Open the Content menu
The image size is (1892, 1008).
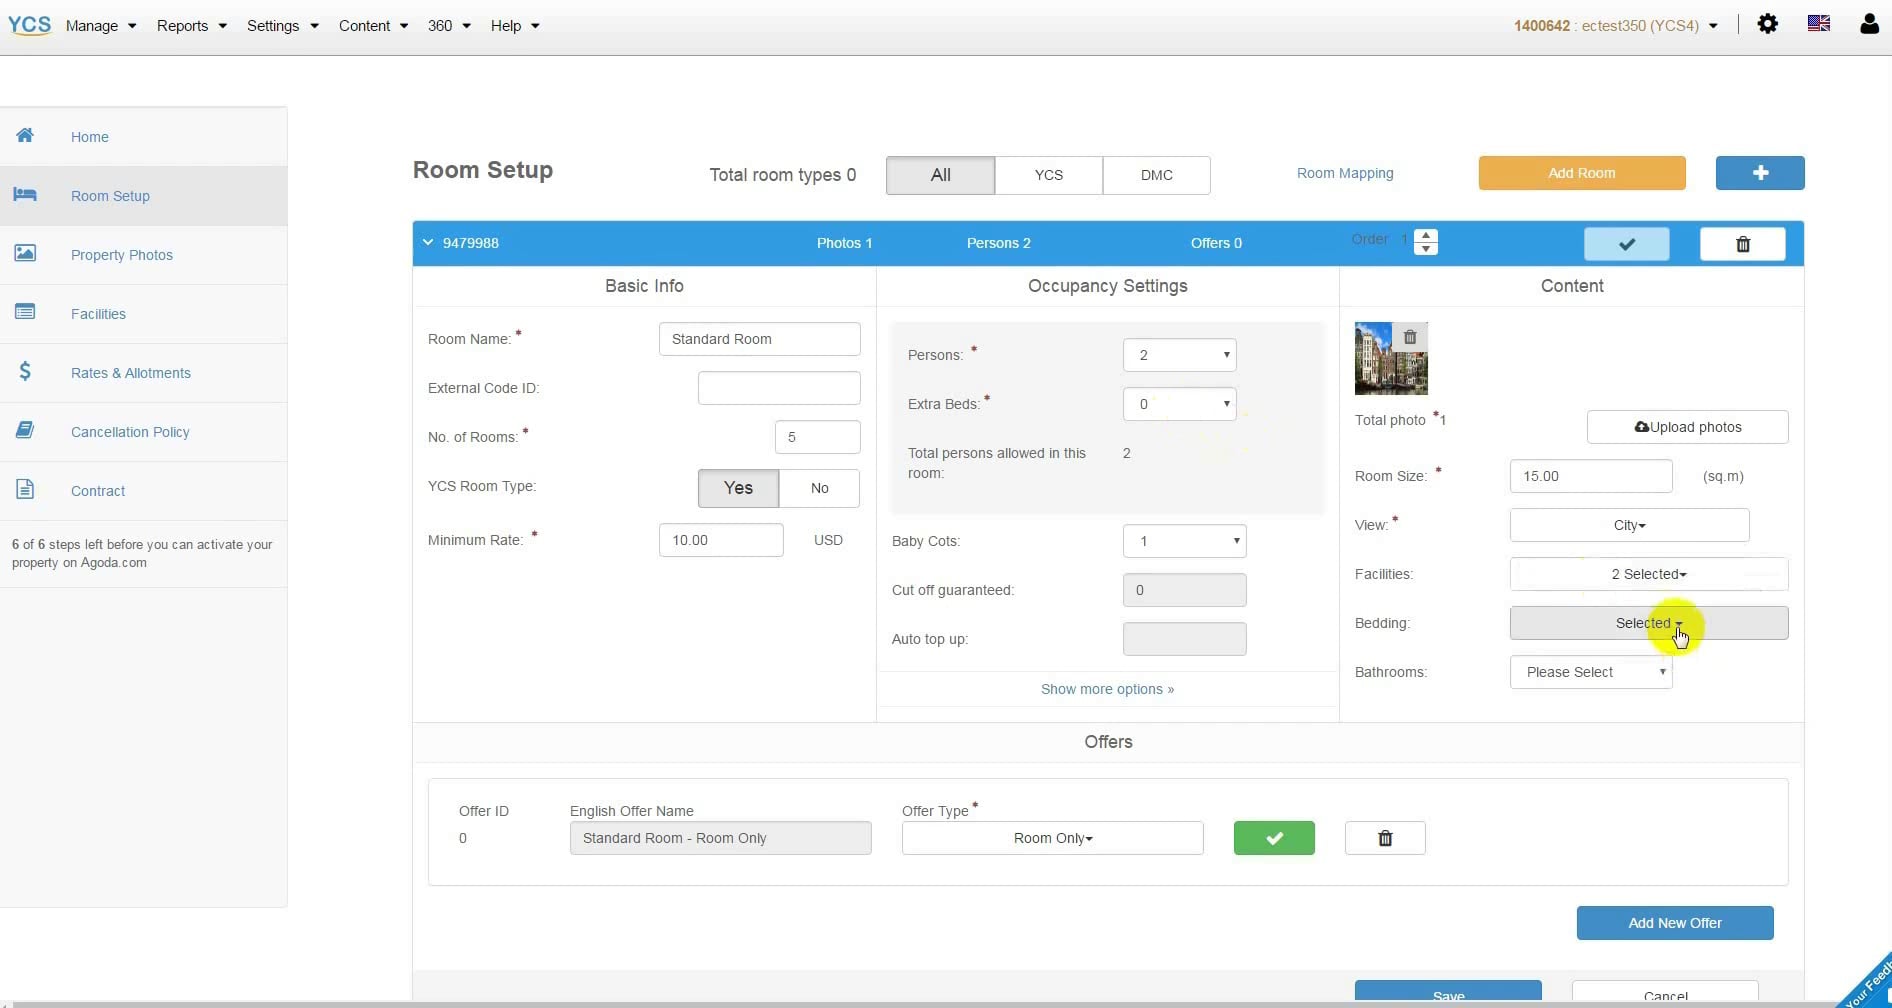coord(373,25)
